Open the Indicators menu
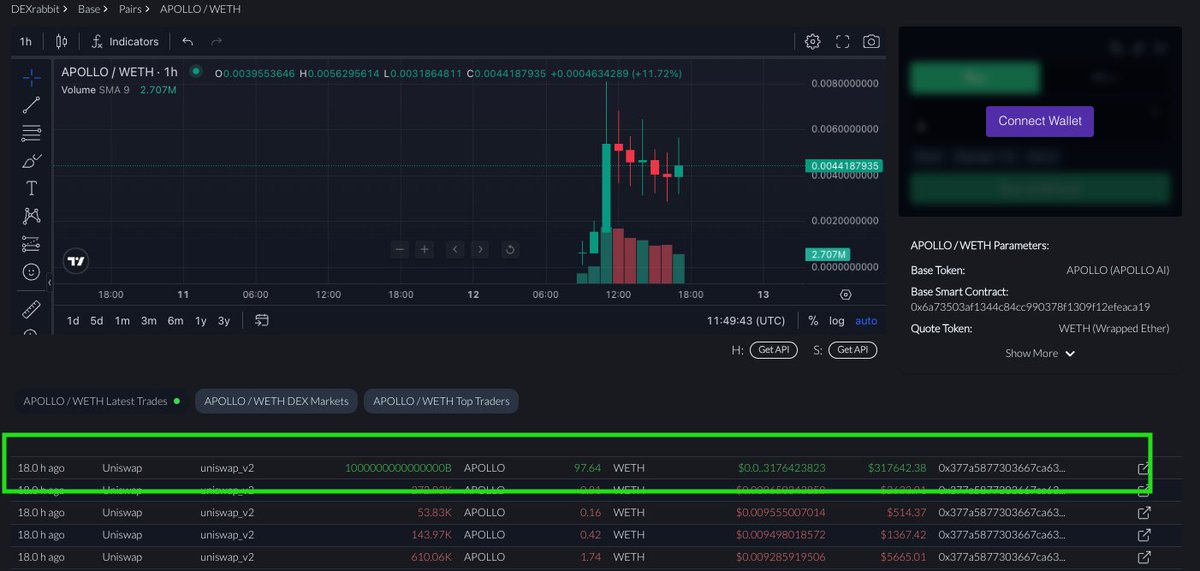Viewport: 1200px width, 571px height. (125, 42)
